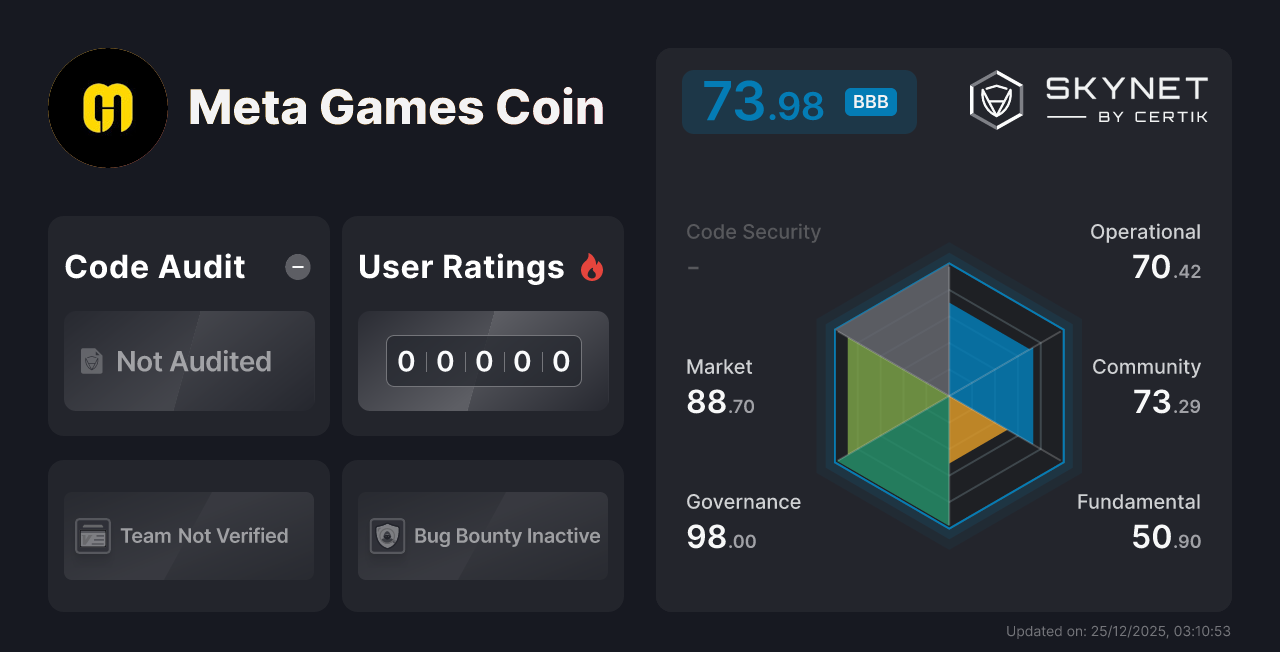
Task: Switch to the Governance section
Action: (x=743, y=518)
